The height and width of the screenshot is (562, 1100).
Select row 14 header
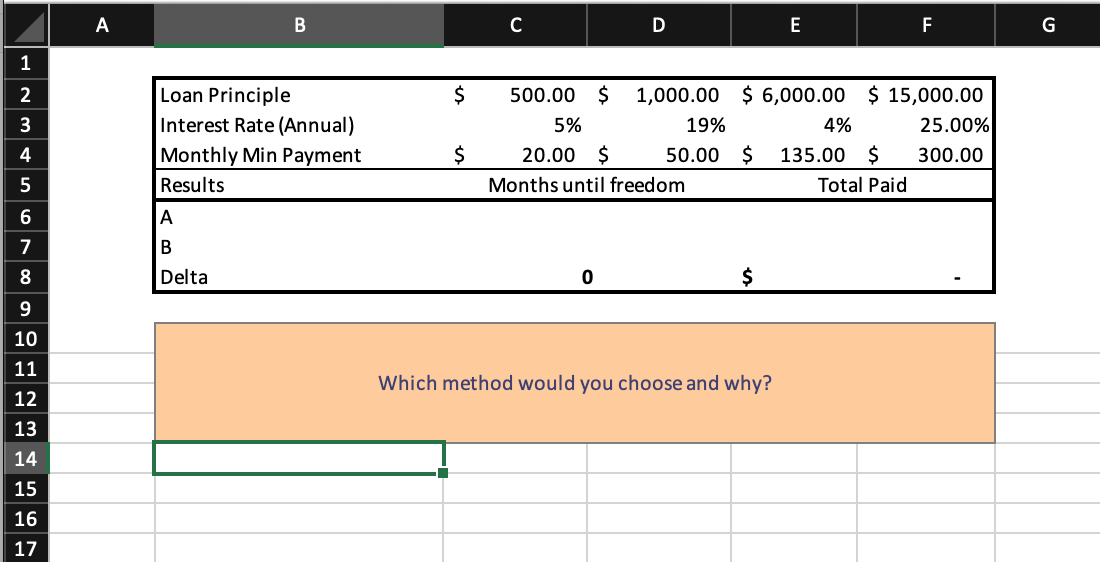25,458
